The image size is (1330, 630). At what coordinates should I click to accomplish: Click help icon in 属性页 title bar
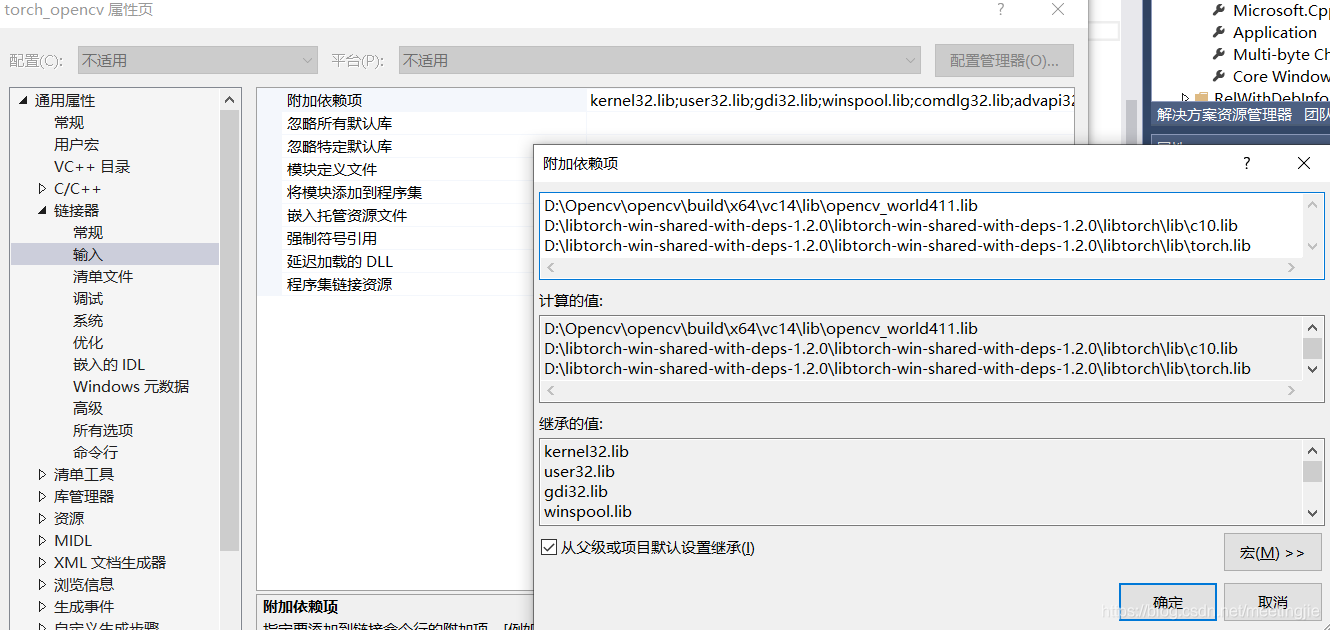[1001, 10]
